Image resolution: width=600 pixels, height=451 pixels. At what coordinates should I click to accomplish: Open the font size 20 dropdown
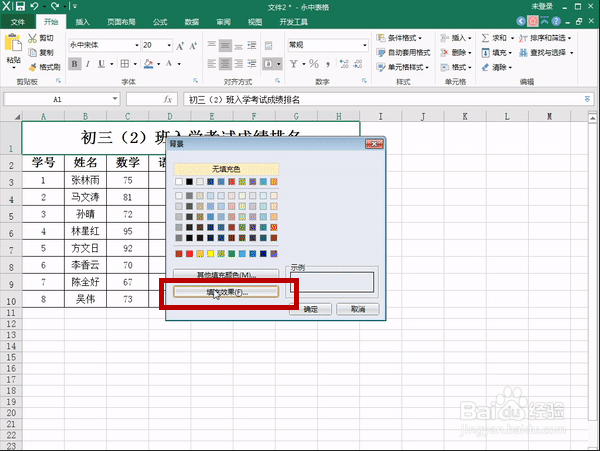tap(169, 46)
